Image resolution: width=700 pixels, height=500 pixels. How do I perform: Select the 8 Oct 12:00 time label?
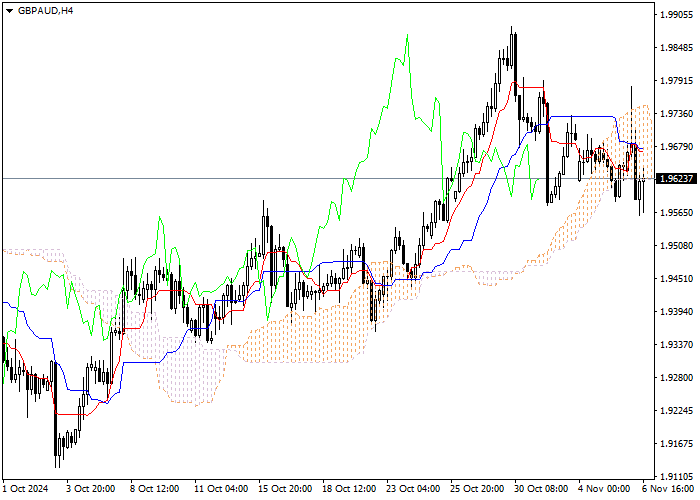(154, 488)
